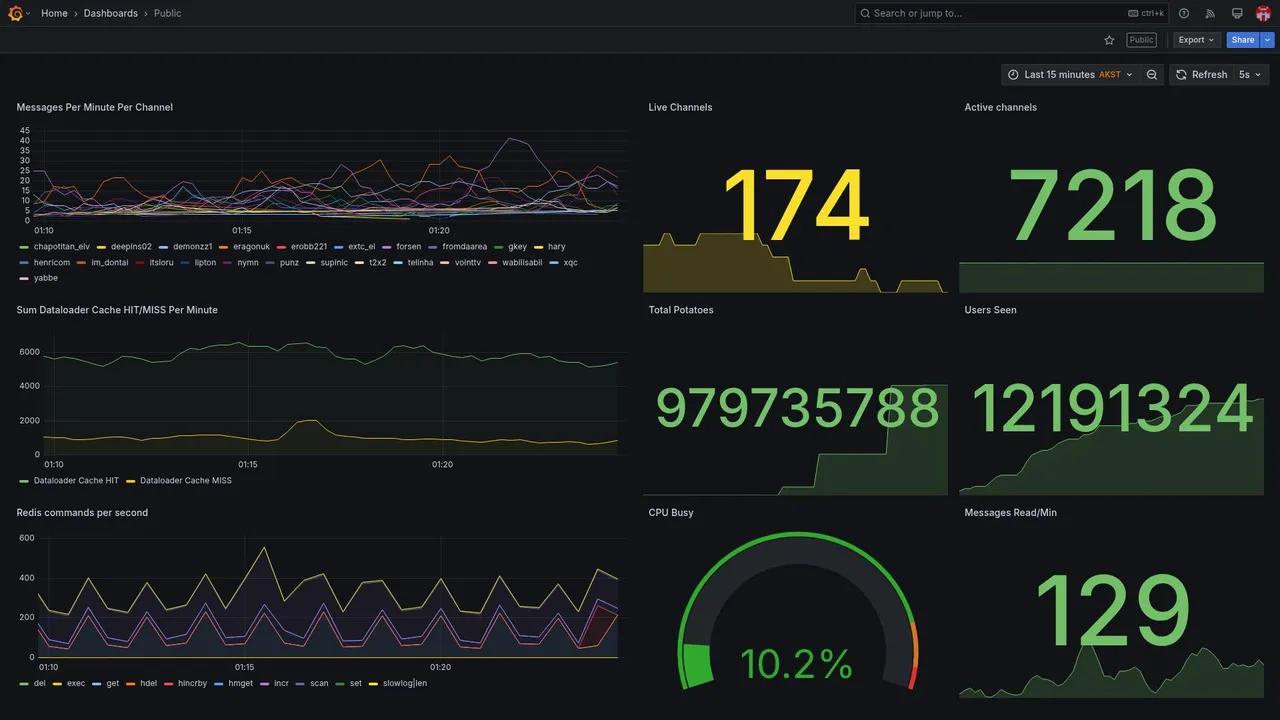The width and height of the screenshot is (1280, 720).
Task: Open the Last 15 minutes time picker
Action: point(1070,75)
